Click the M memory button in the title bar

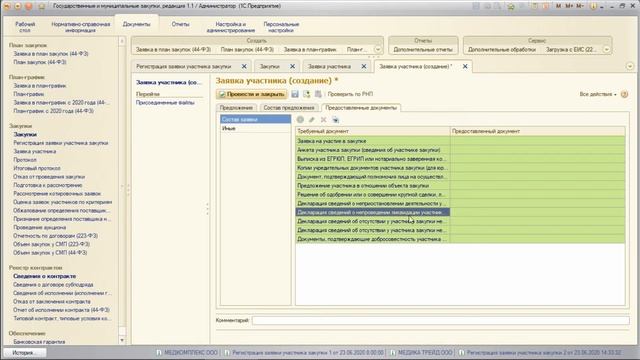pyautogui.click(x=558, y=6)
